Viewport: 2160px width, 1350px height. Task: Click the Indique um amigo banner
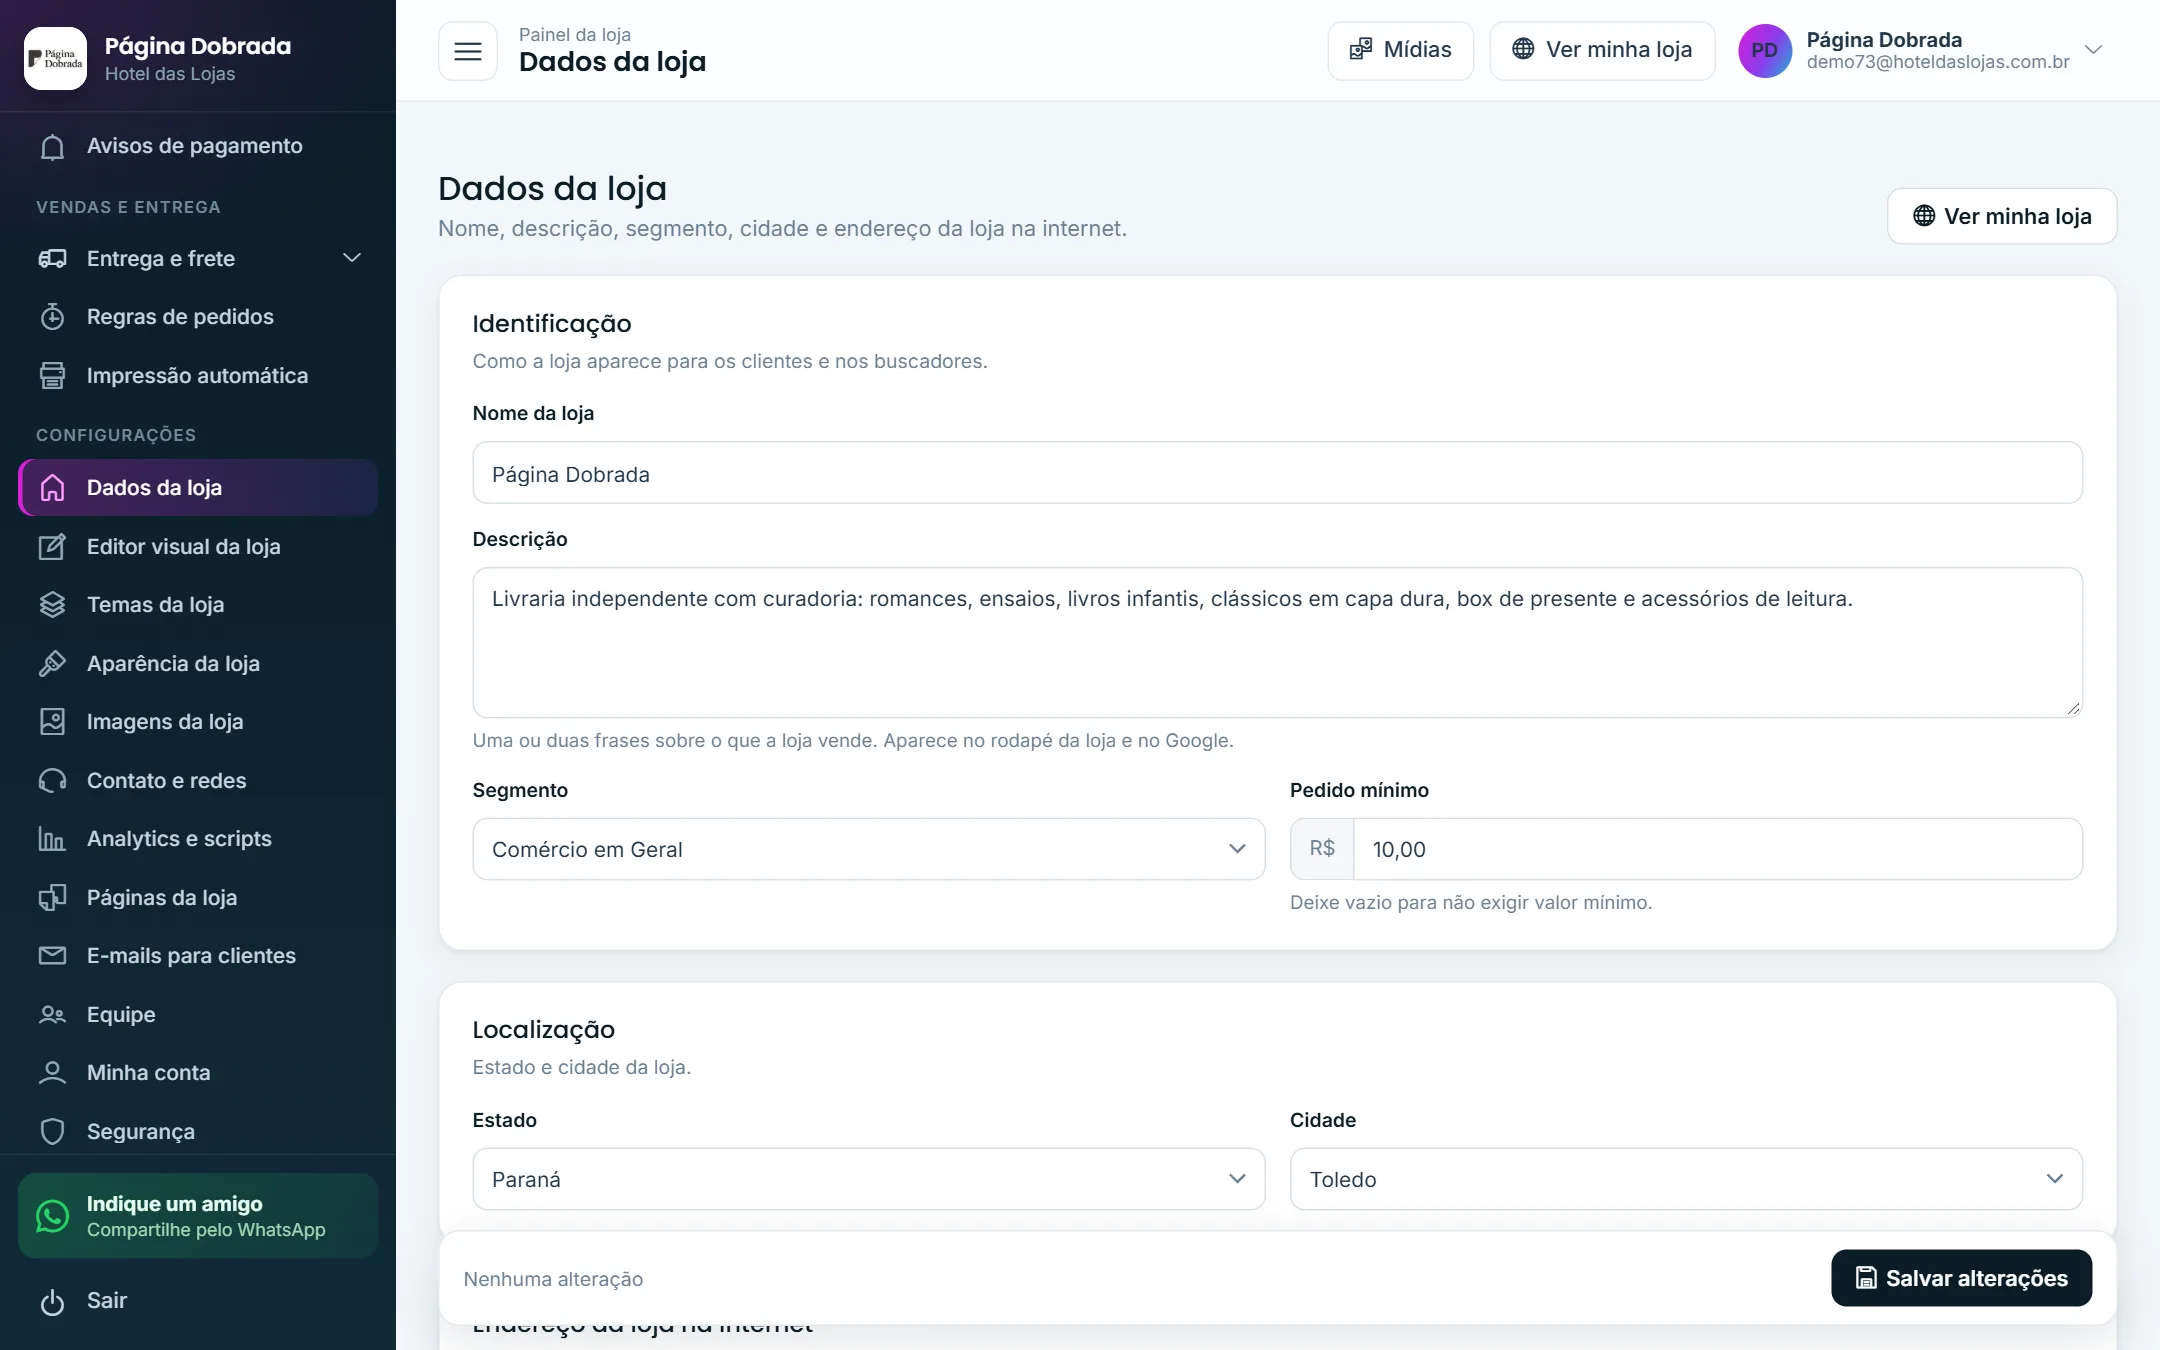coord(198,1216)
